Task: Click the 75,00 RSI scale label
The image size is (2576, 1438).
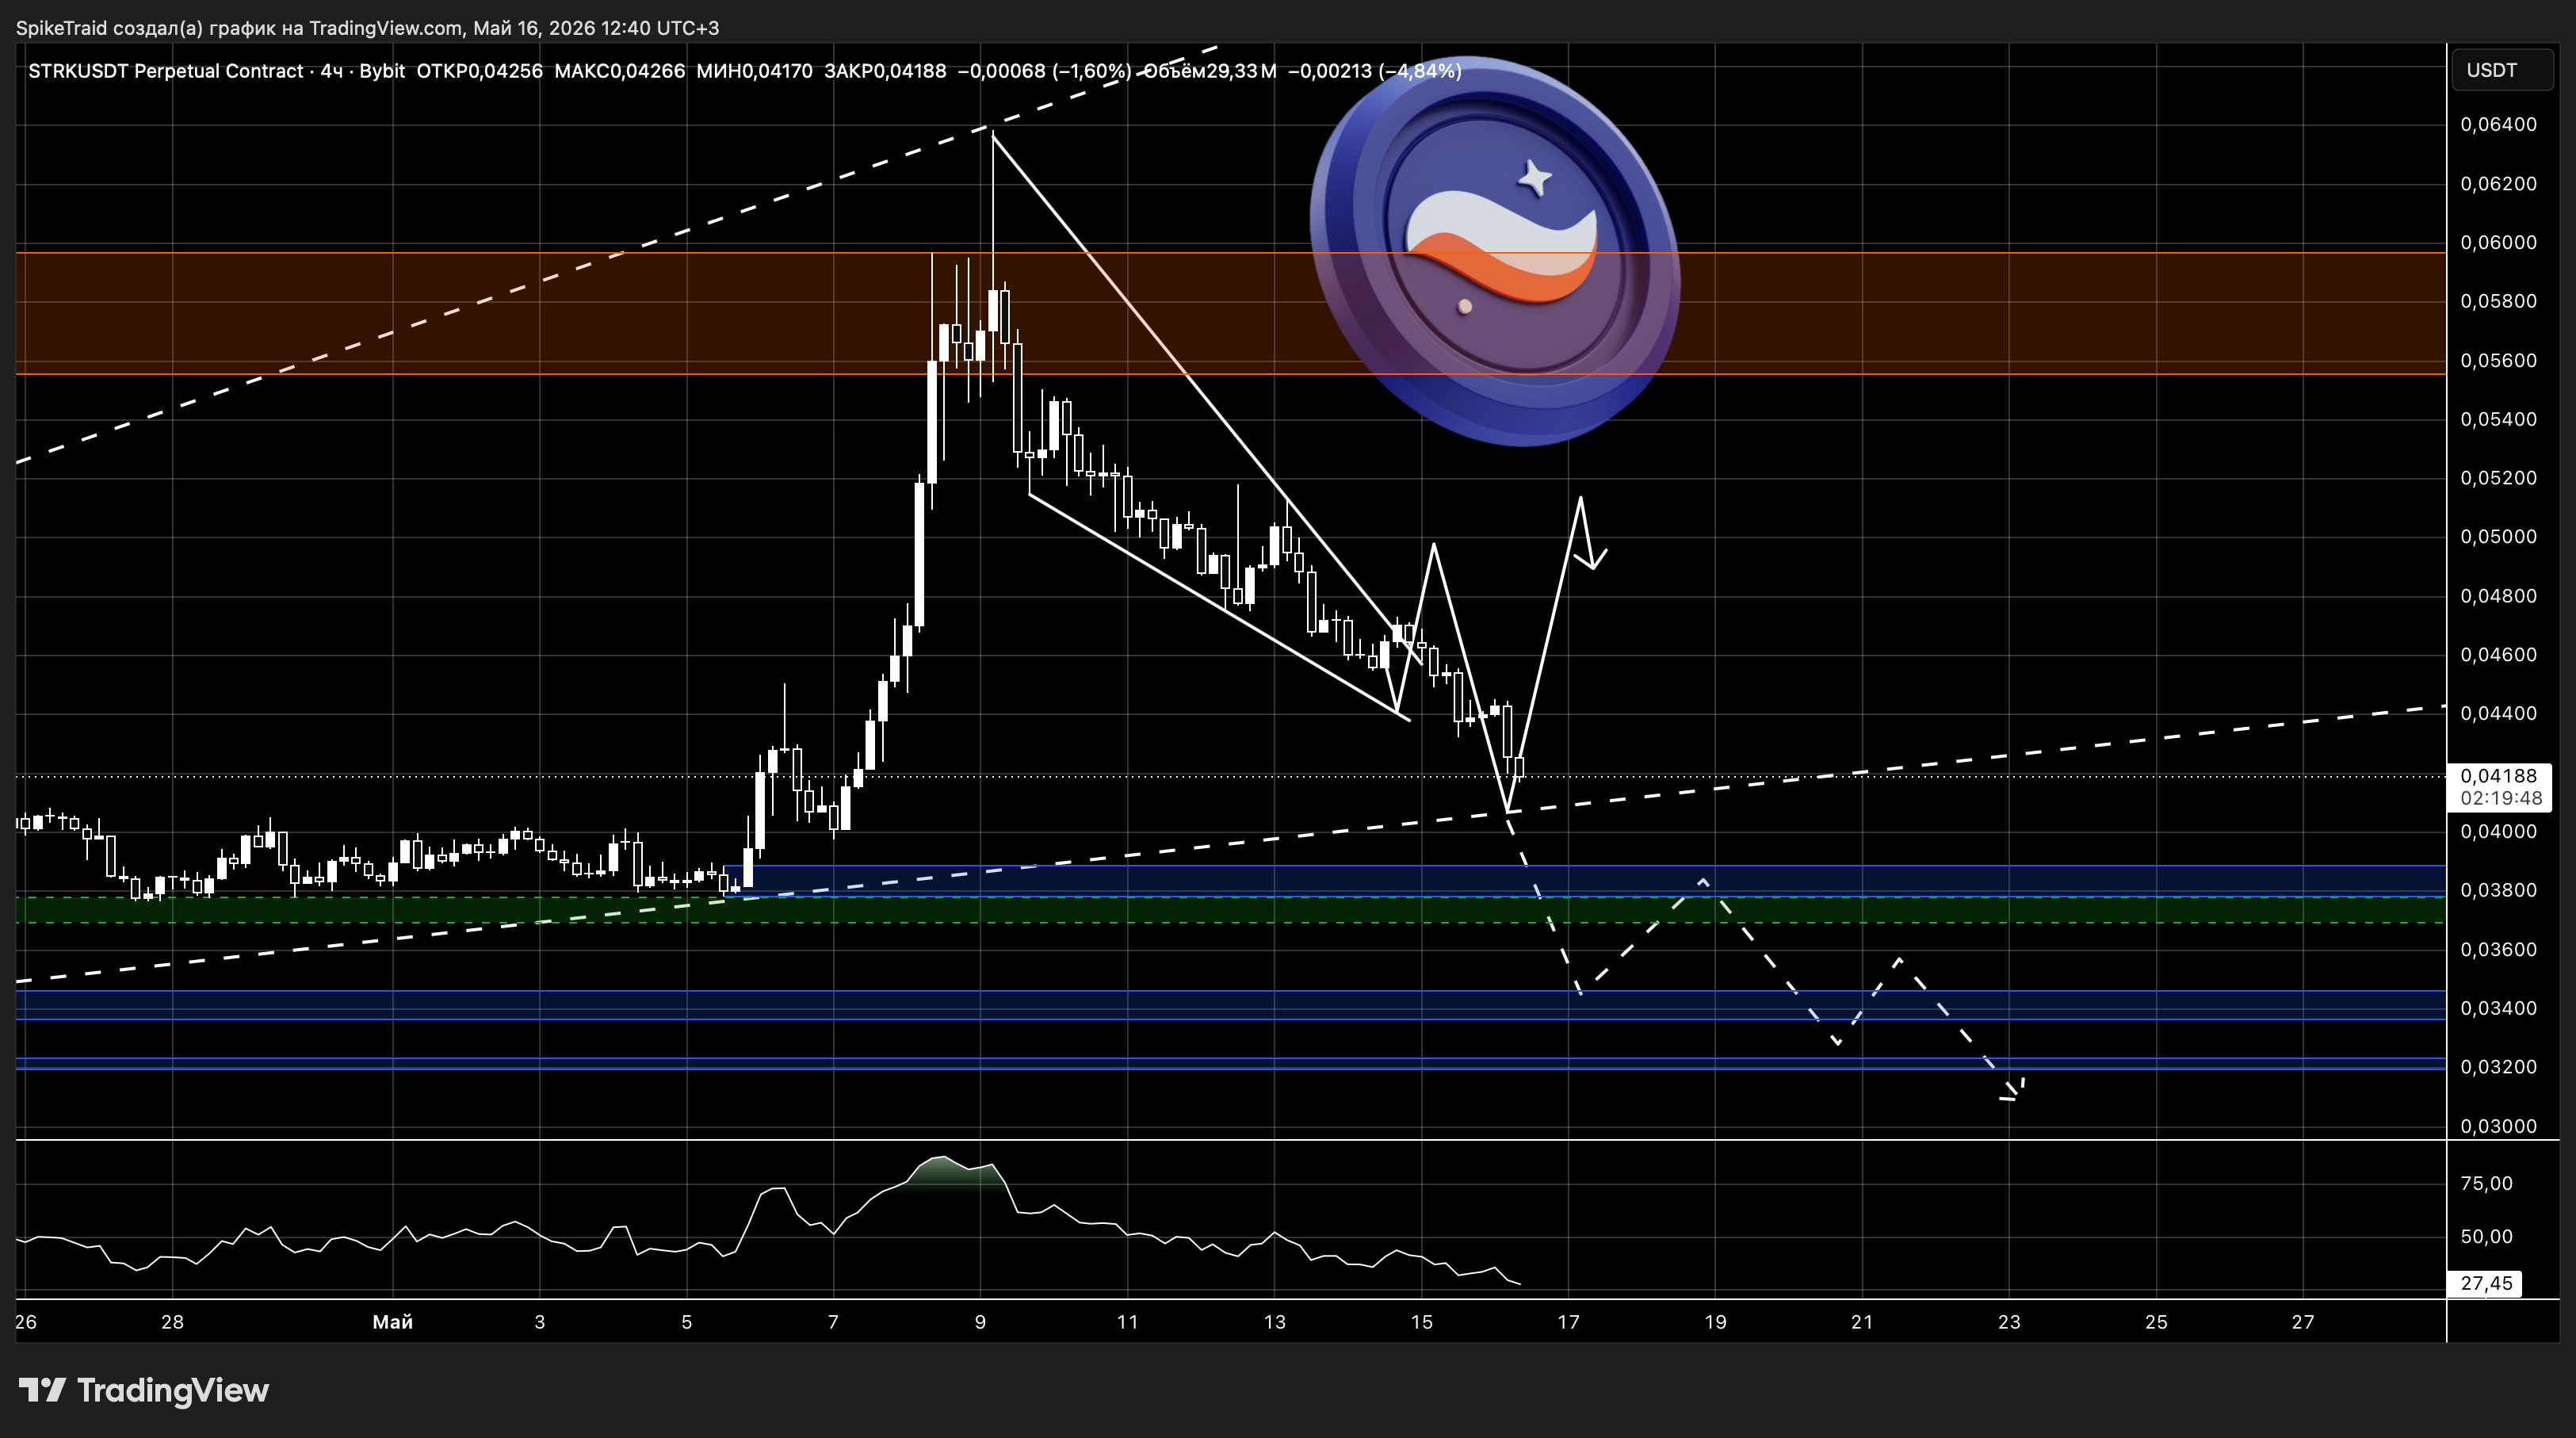Action: [2486, 1183]
